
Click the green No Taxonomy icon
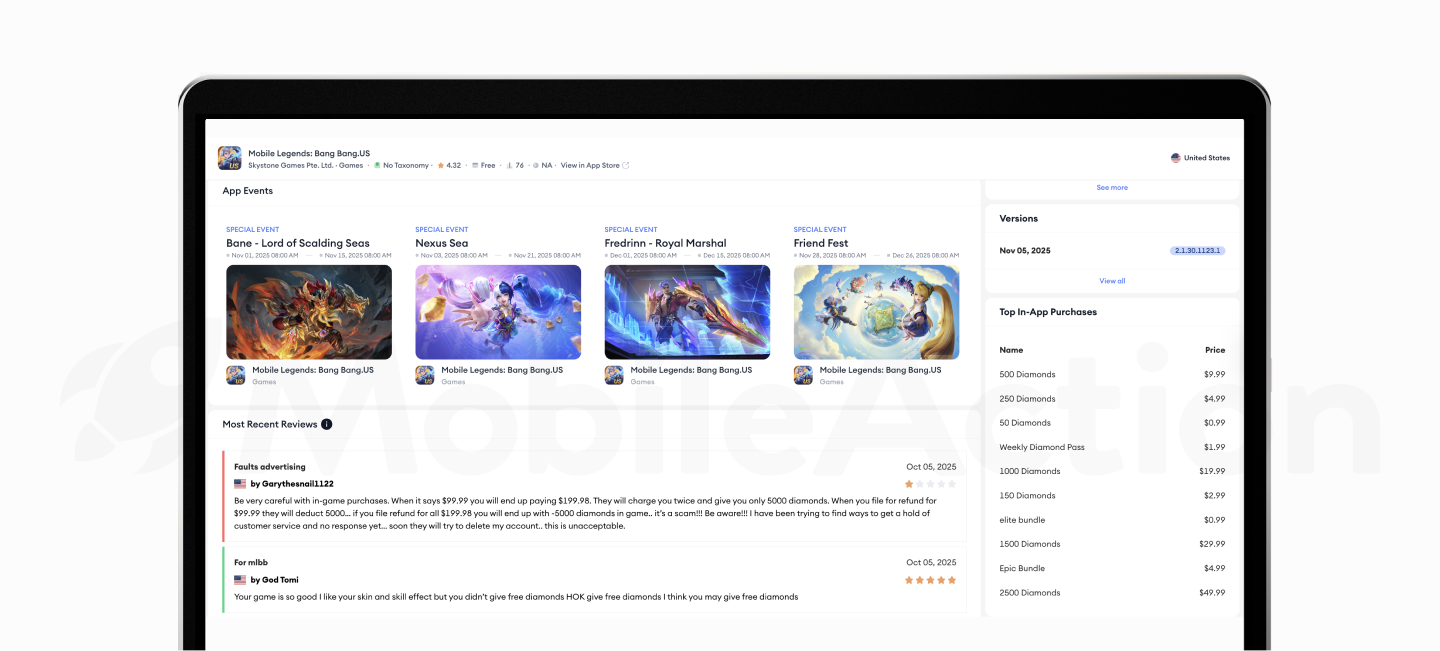[377, 166]
